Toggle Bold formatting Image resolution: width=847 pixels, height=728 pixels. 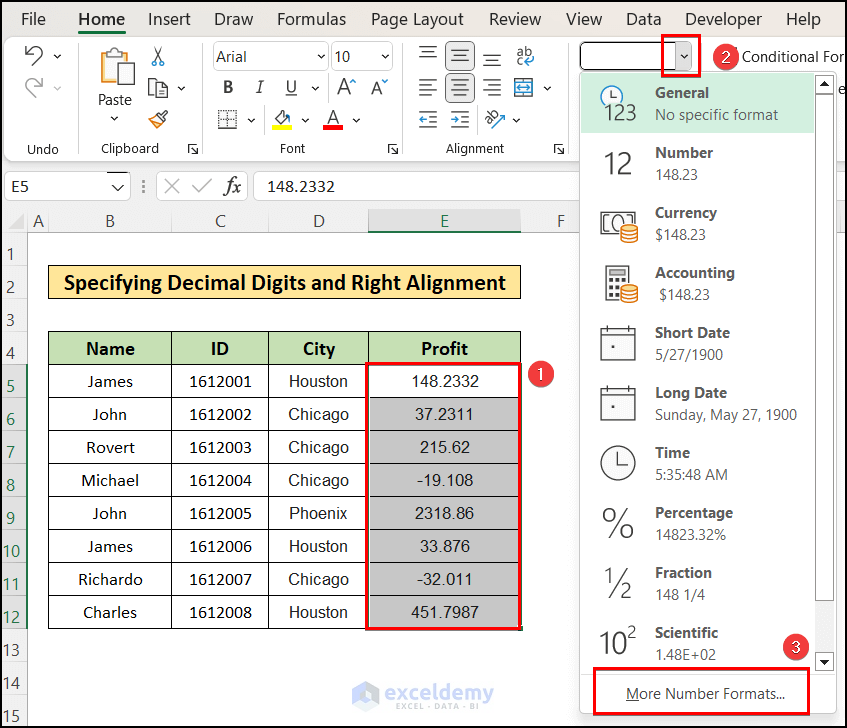coord(228,87)
